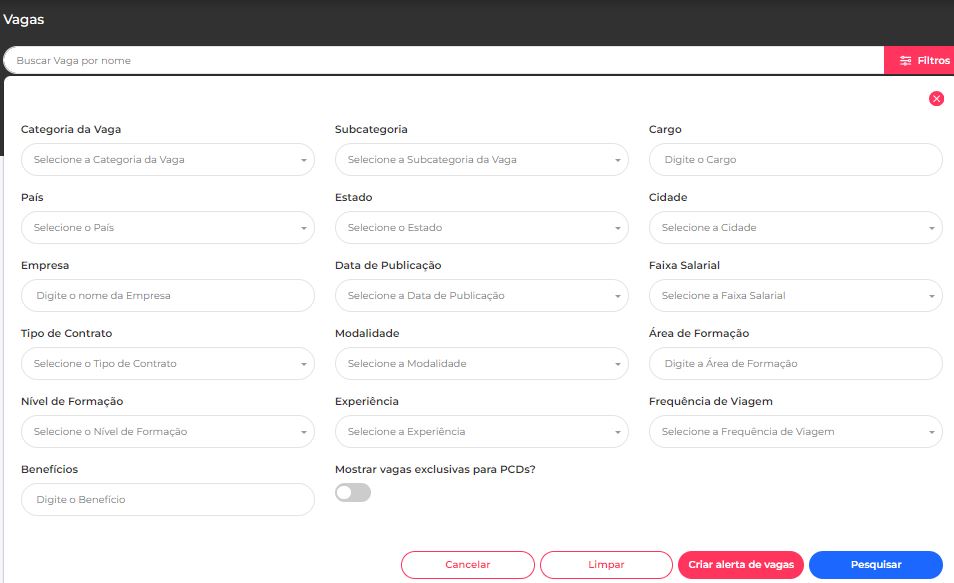Click the search vacancy by name box

[440, 61]
